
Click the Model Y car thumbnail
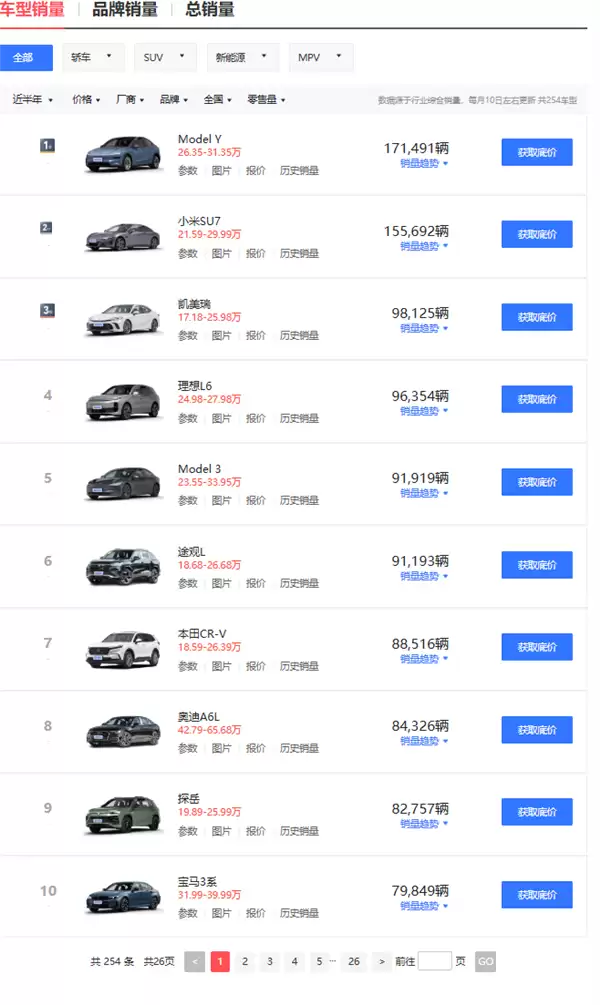[122, 154]
